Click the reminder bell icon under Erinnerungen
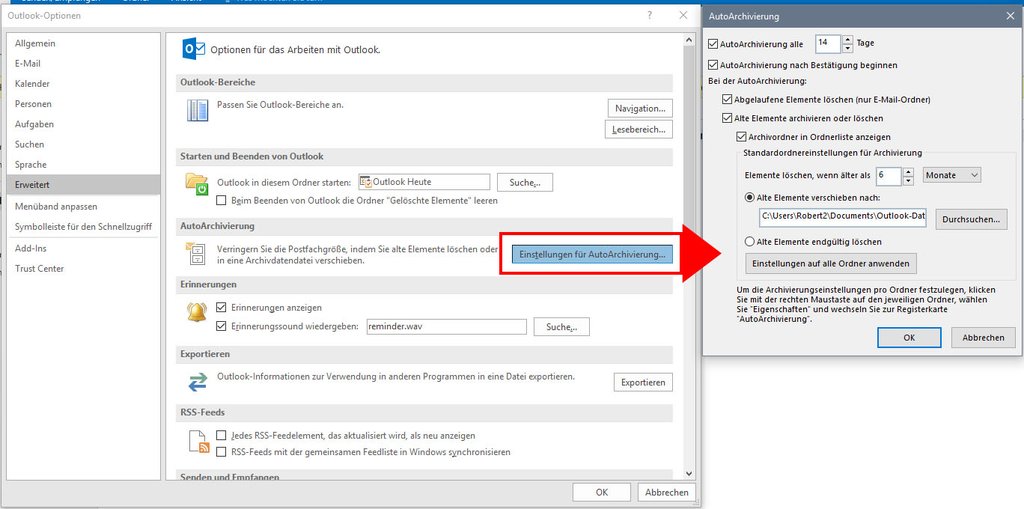Viewport: 1024px width, 509px height. (x=196, y=313)
